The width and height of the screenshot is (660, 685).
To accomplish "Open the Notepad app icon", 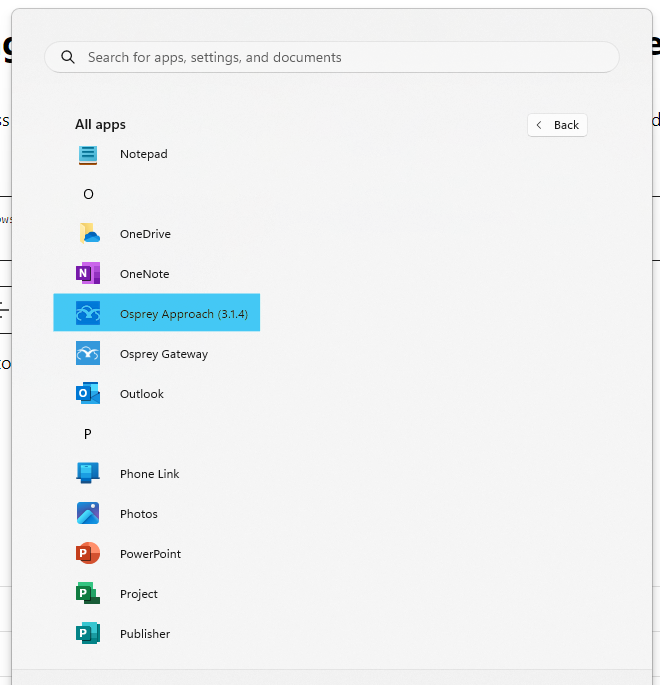I will (88, 155).
